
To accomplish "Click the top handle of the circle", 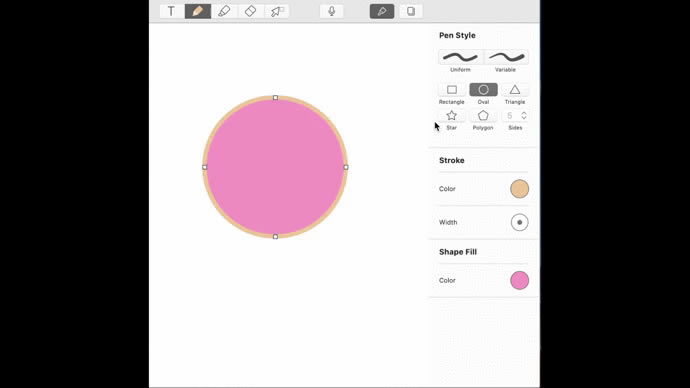I will pos(275,98).
